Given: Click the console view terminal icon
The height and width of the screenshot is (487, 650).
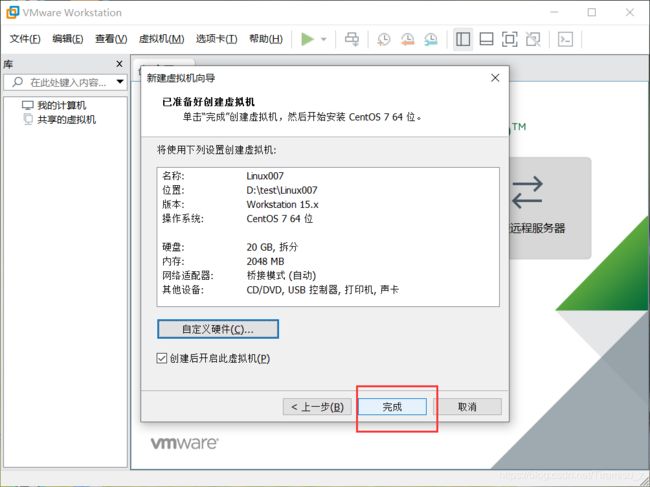Looking at the screenshot, I should (565, 39).
